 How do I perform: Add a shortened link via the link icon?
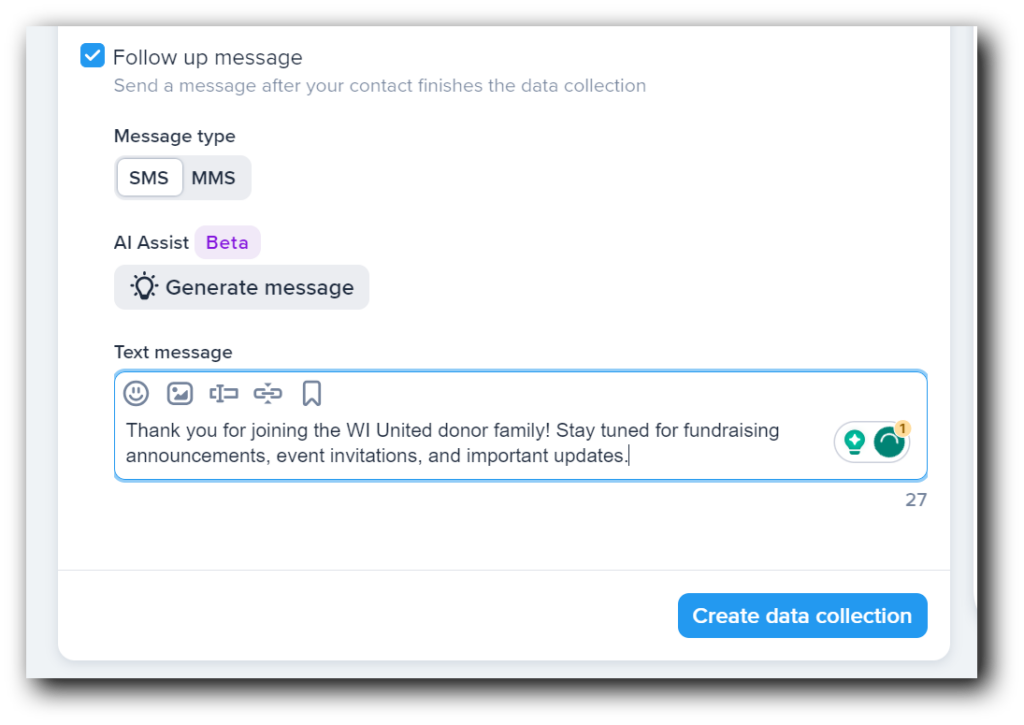268,393
